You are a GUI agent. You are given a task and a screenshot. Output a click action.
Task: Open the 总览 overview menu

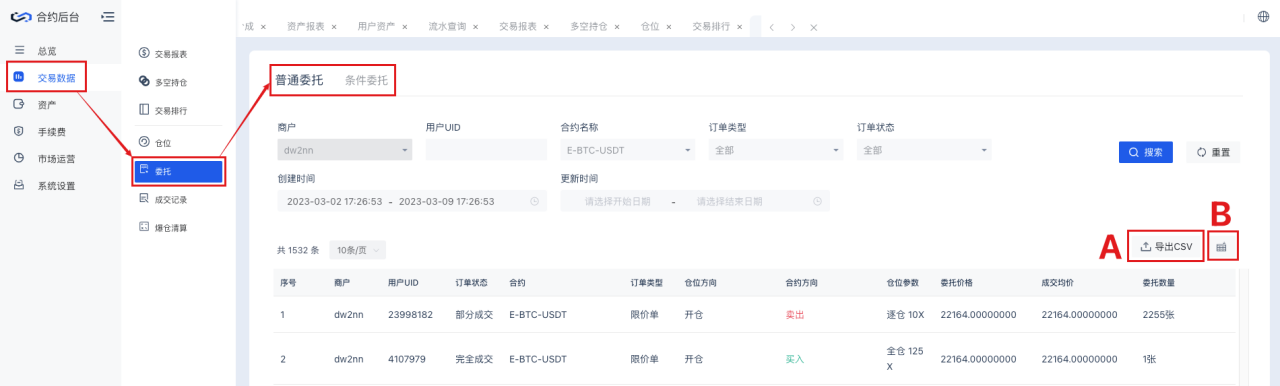point(46,50)
